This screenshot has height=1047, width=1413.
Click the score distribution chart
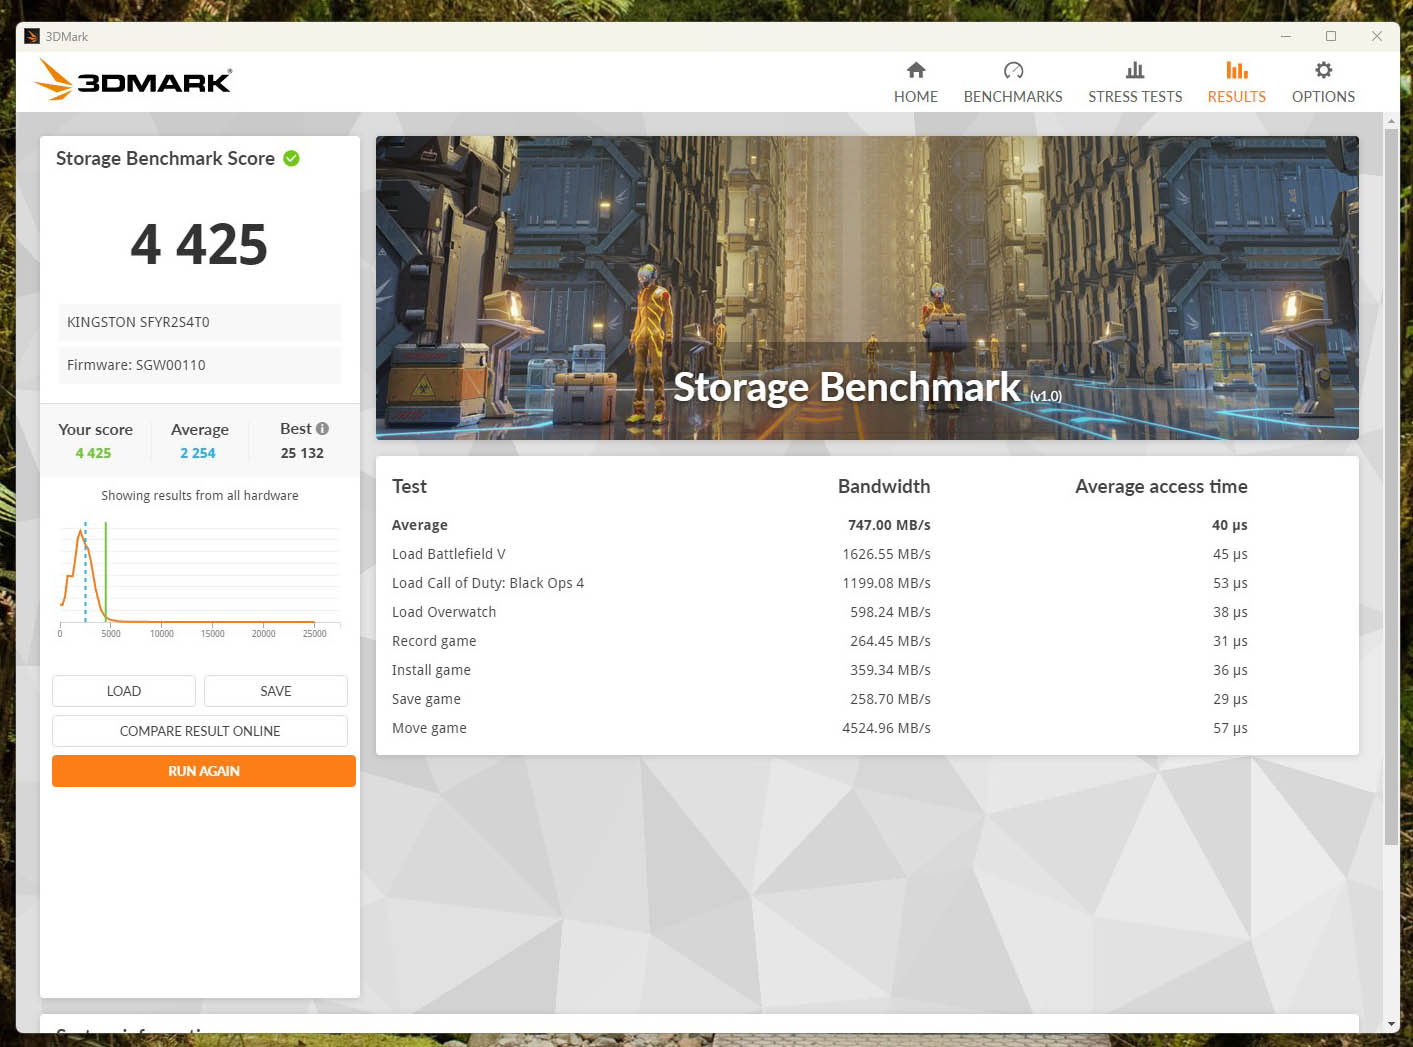200,579
